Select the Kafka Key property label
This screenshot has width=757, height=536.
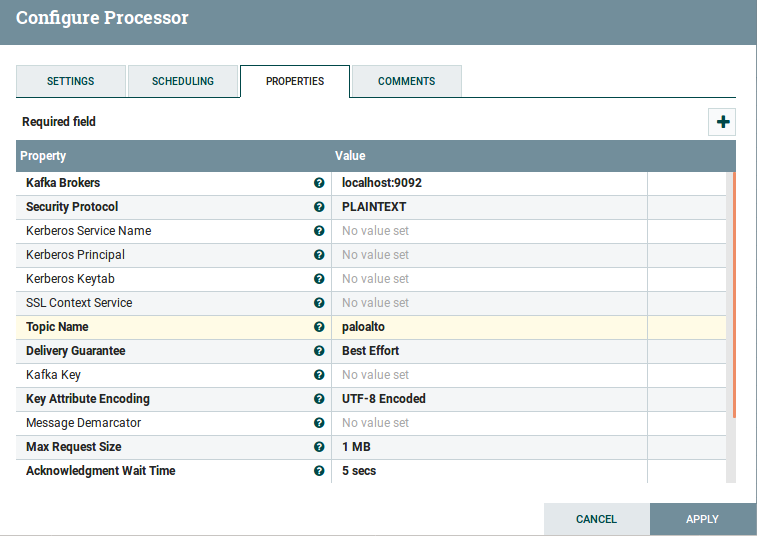click(53, 375)
